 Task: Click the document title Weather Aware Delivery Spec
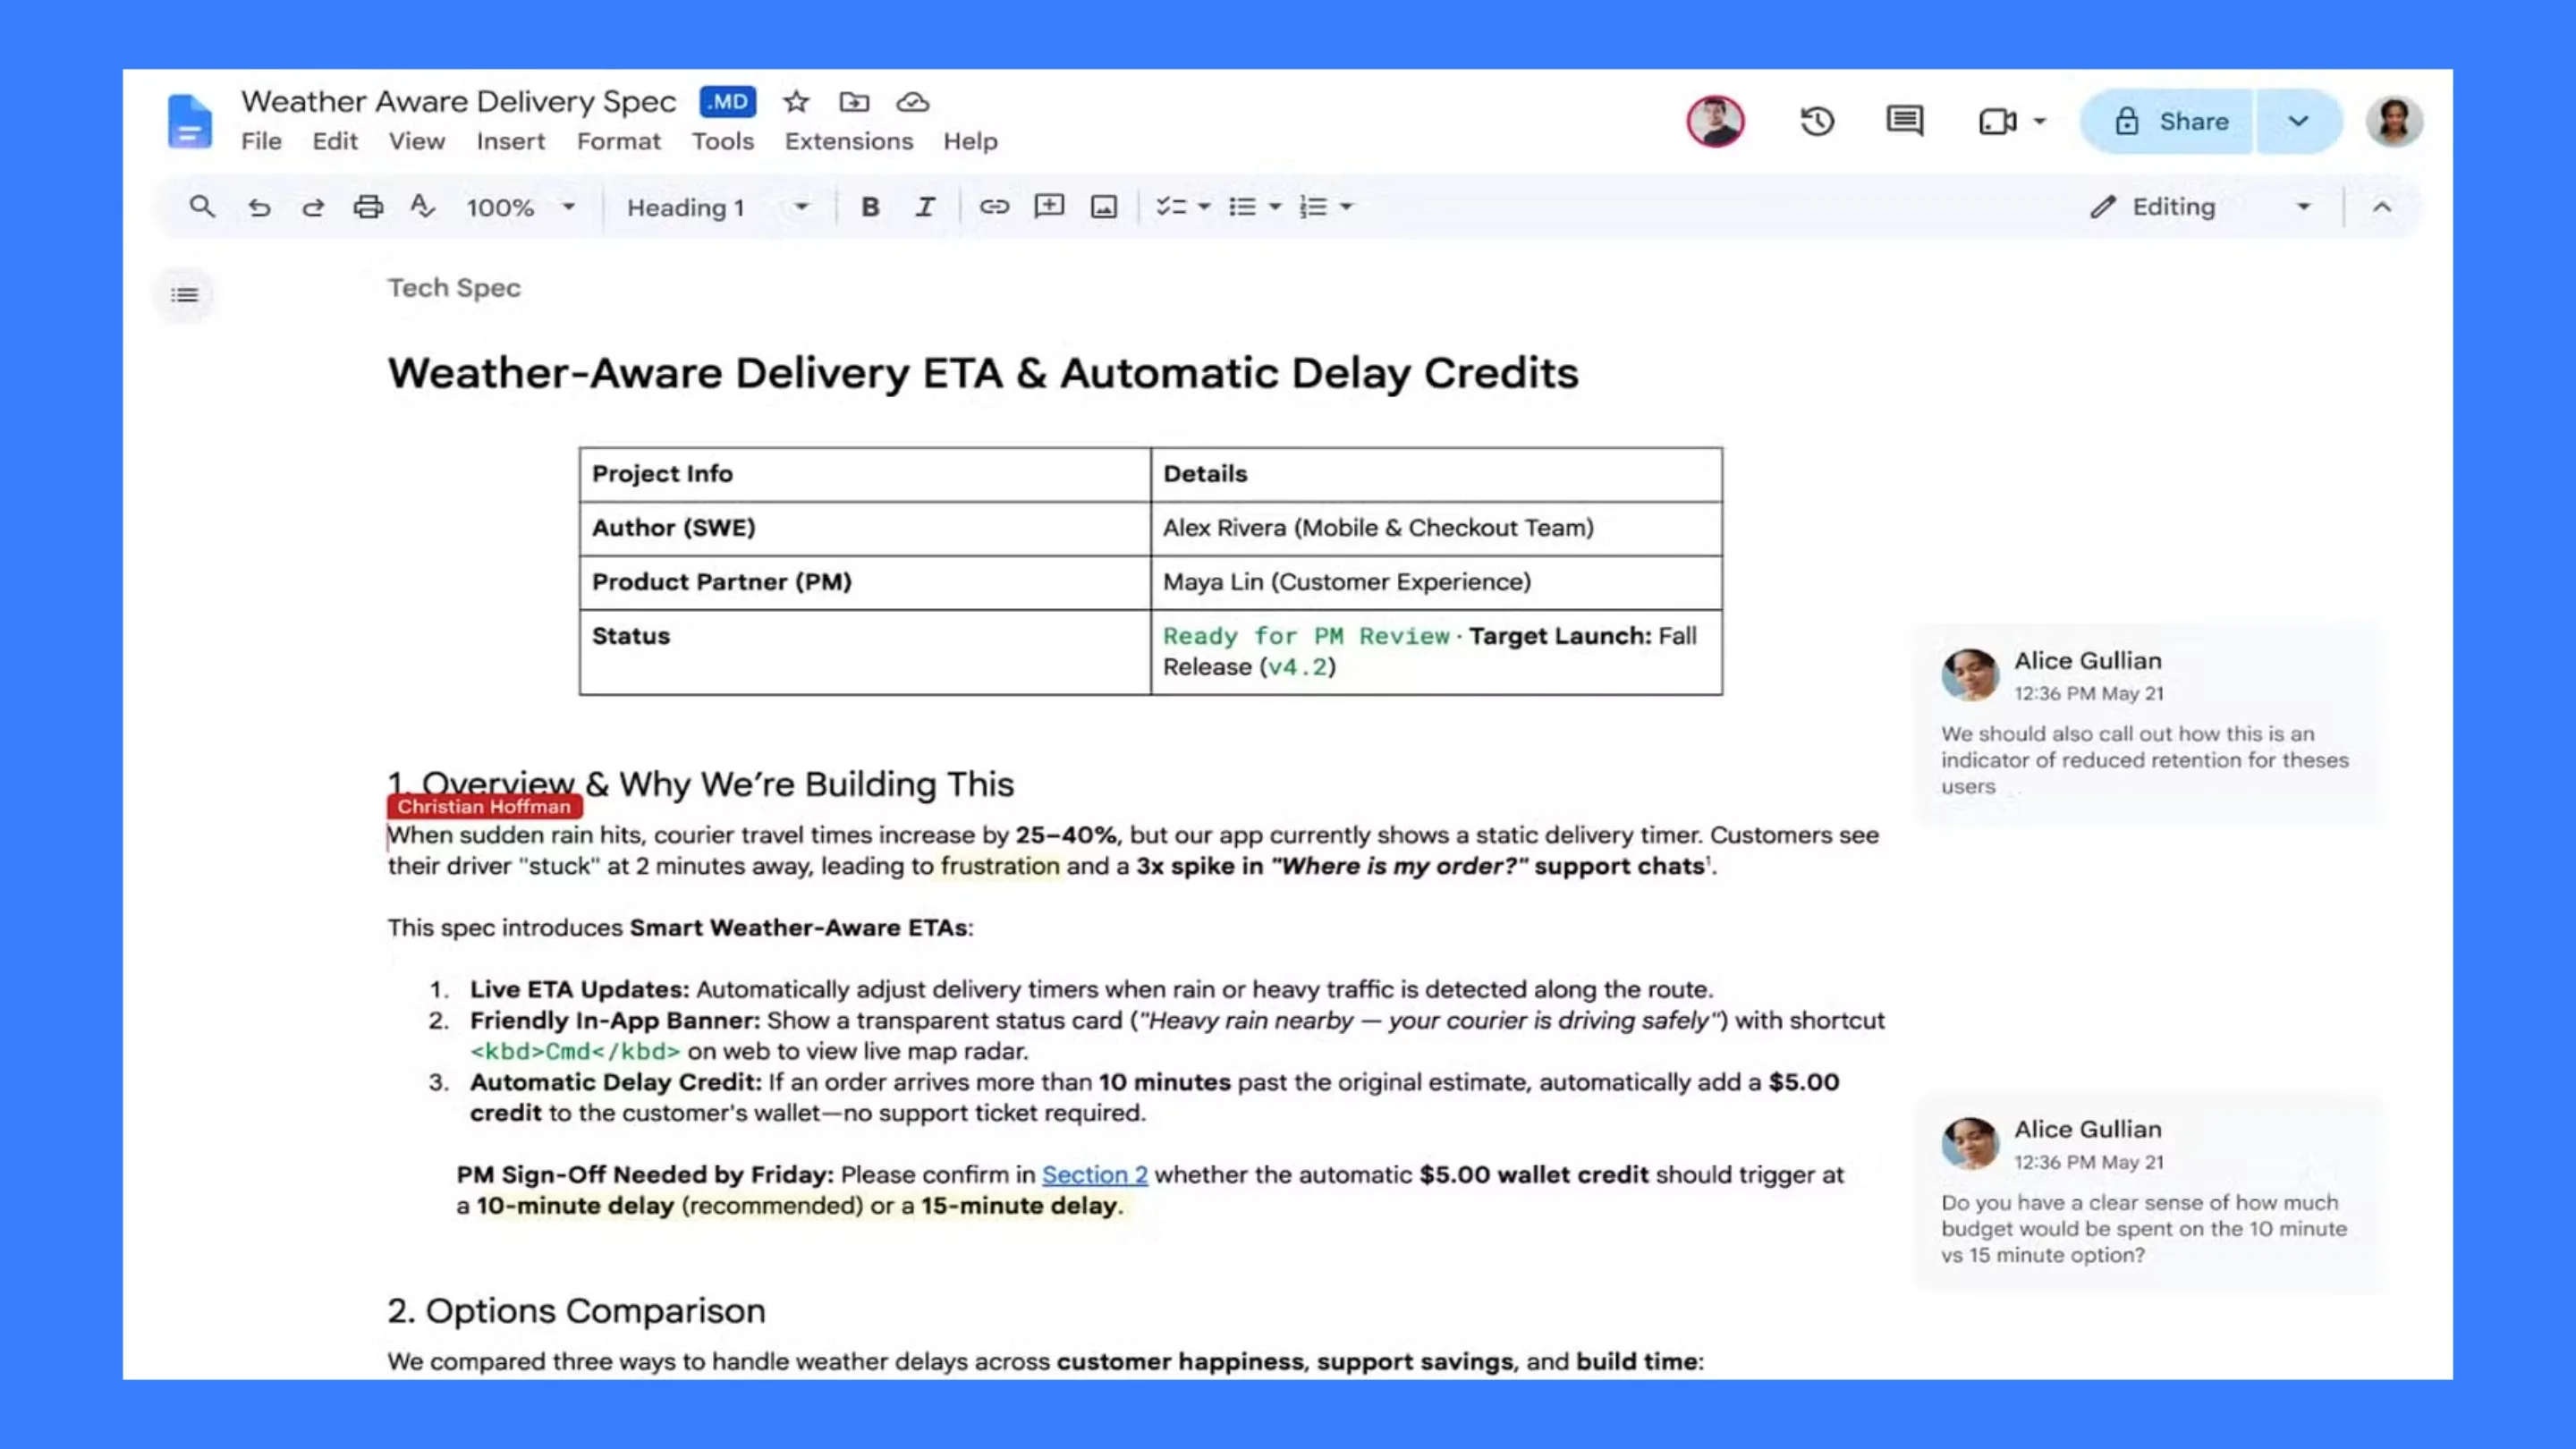coord(458,102)
